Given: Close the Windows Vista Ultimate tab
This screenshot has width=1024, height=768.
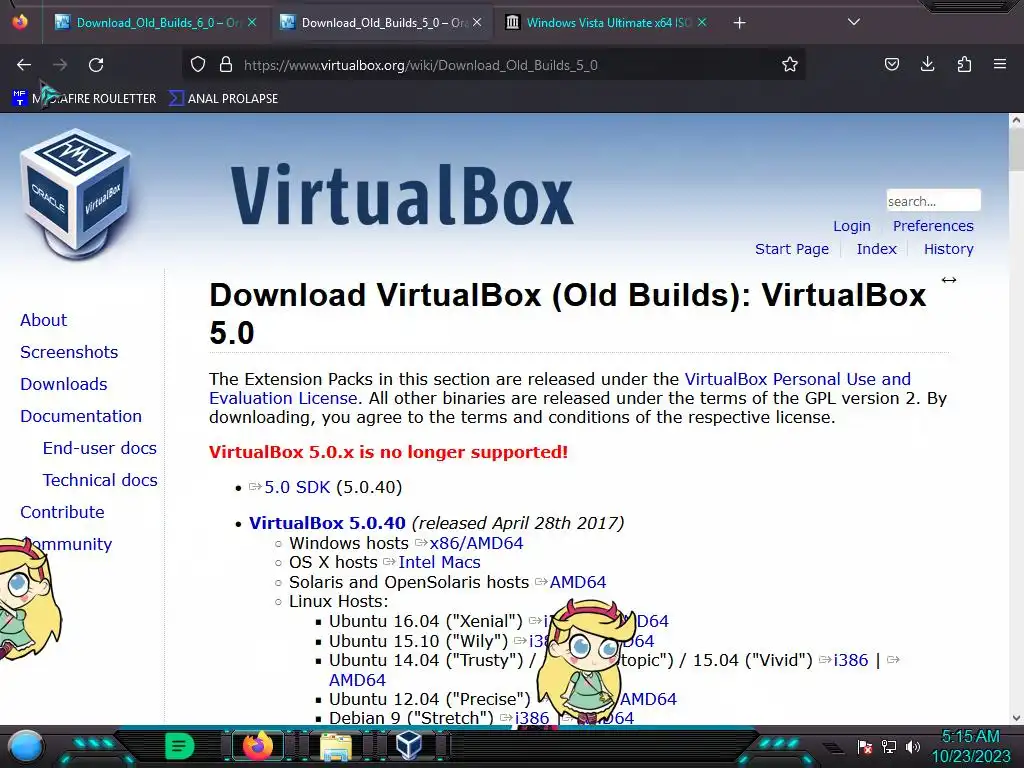Looking at the screenshot, I should pos(702,23).
